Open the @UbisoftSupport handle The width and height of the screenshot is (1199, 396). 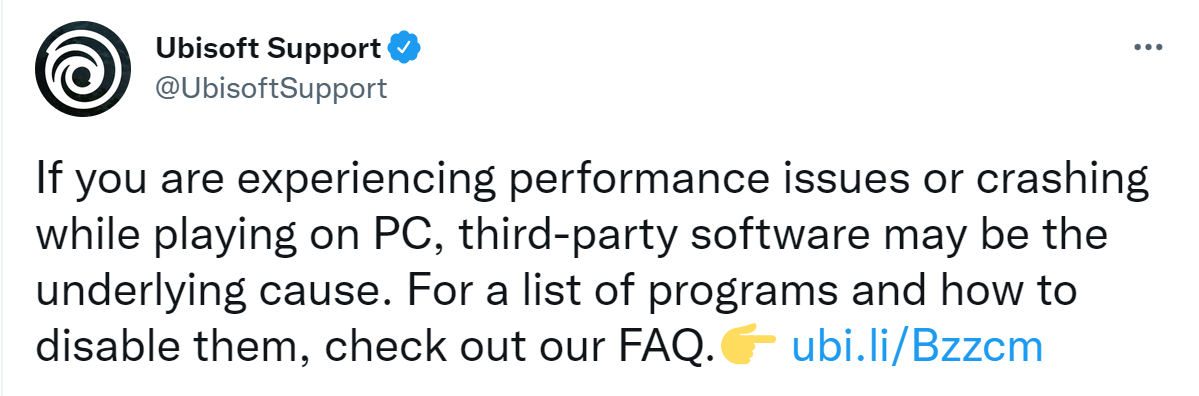click(271, 89)
